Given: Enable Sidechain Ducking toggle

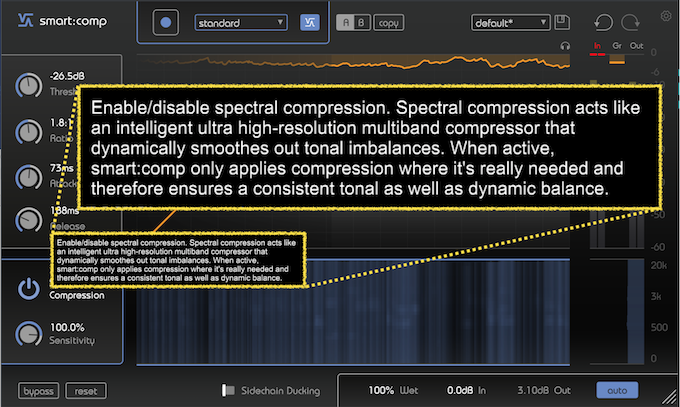Looking at the screenshot, I should [x=228, y=391].
